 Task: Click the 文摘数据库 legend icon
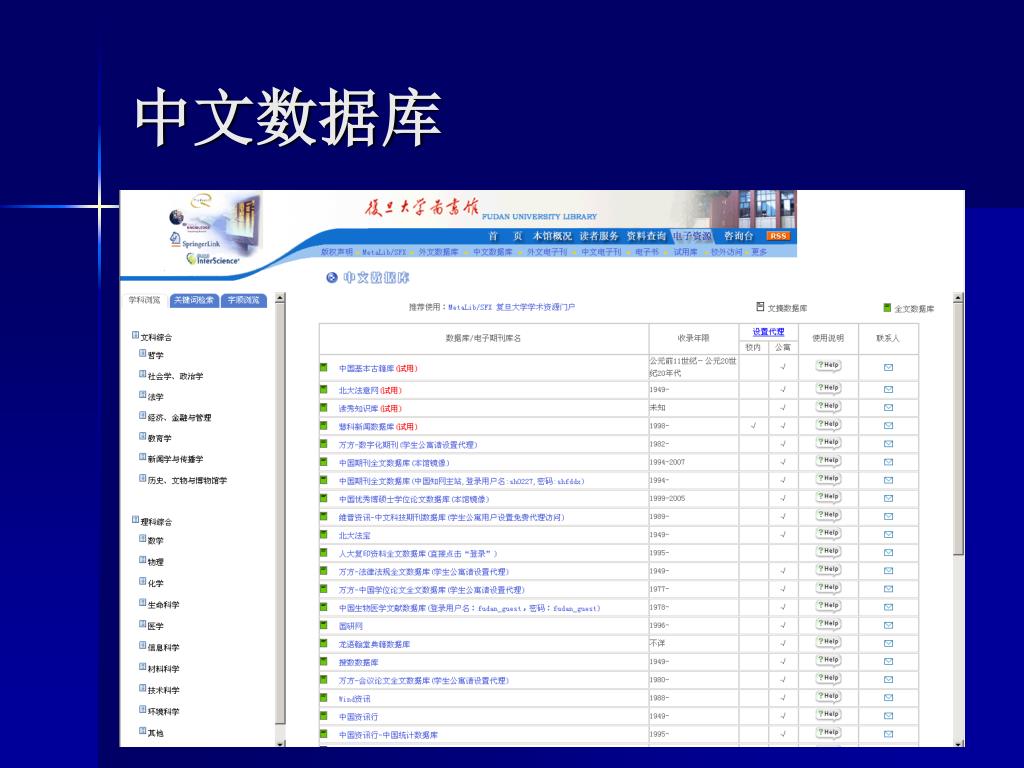click(760, 307)
